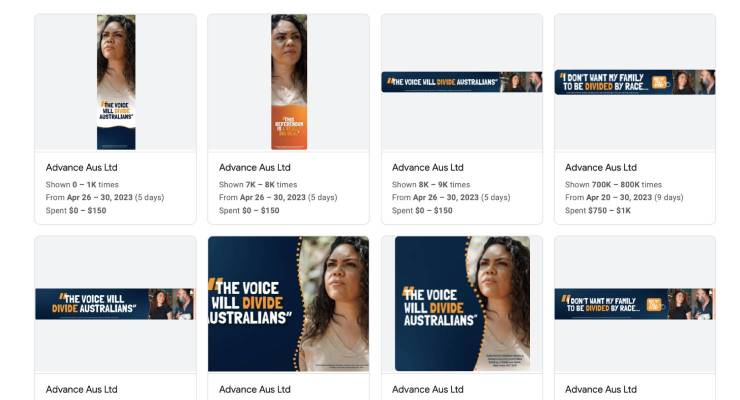Click the 'Apr 20 – 30, 2023 (9 days)' date range

(x=635, y=197)
